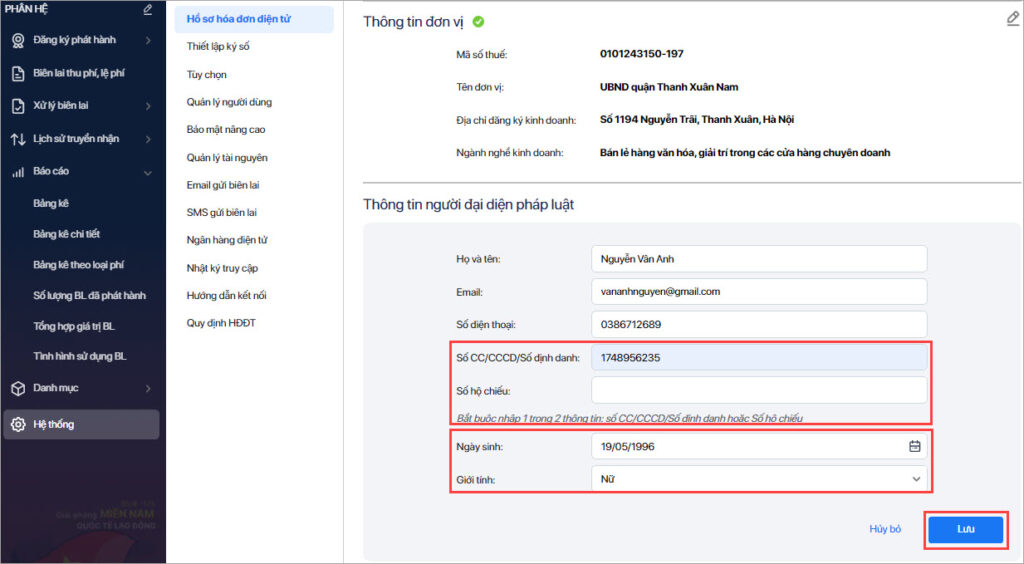The height and width of the screenshot is (564, 1024).
Task: Open Bảng kê chi tiết report
Action: tap(67, 234)
